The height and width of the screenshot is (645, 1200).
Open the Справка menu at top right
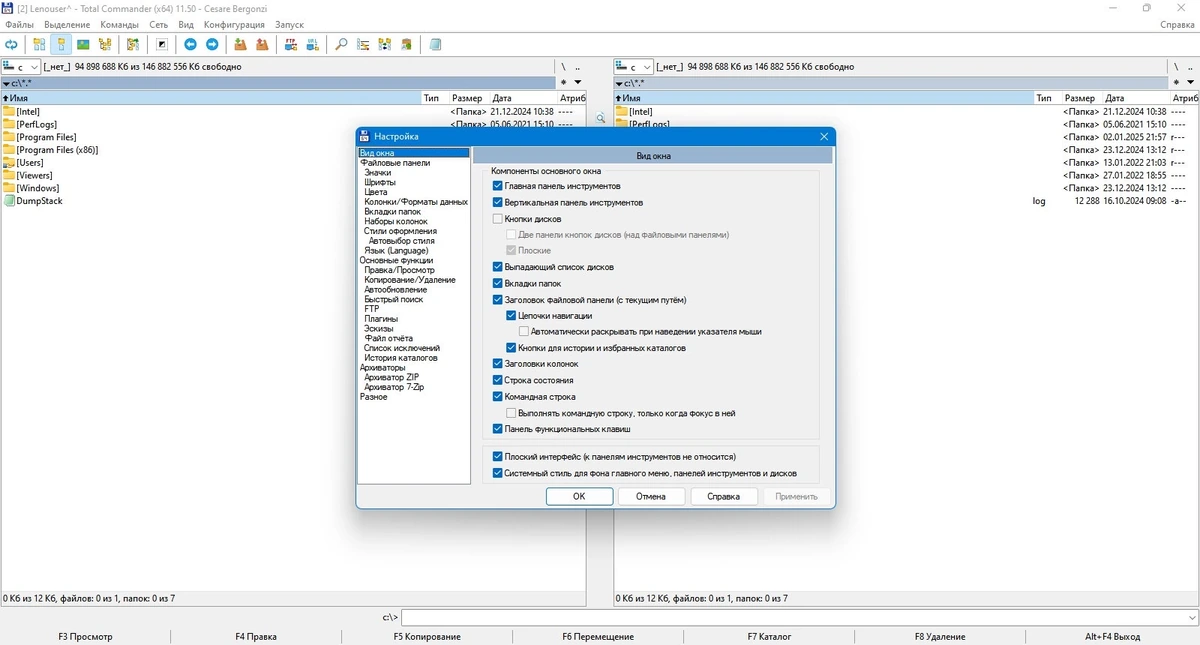pyautogui.click(x=1177, y=24)
